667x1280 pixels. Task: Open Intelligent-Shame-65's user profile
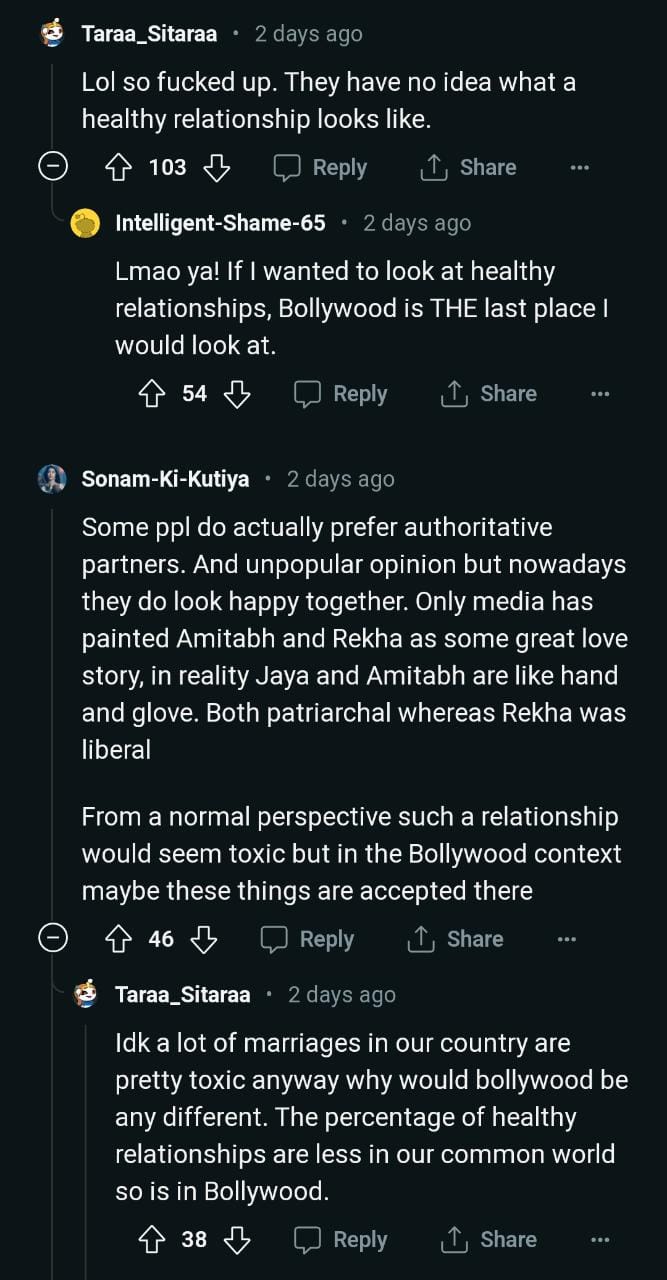tap(220, 223)
